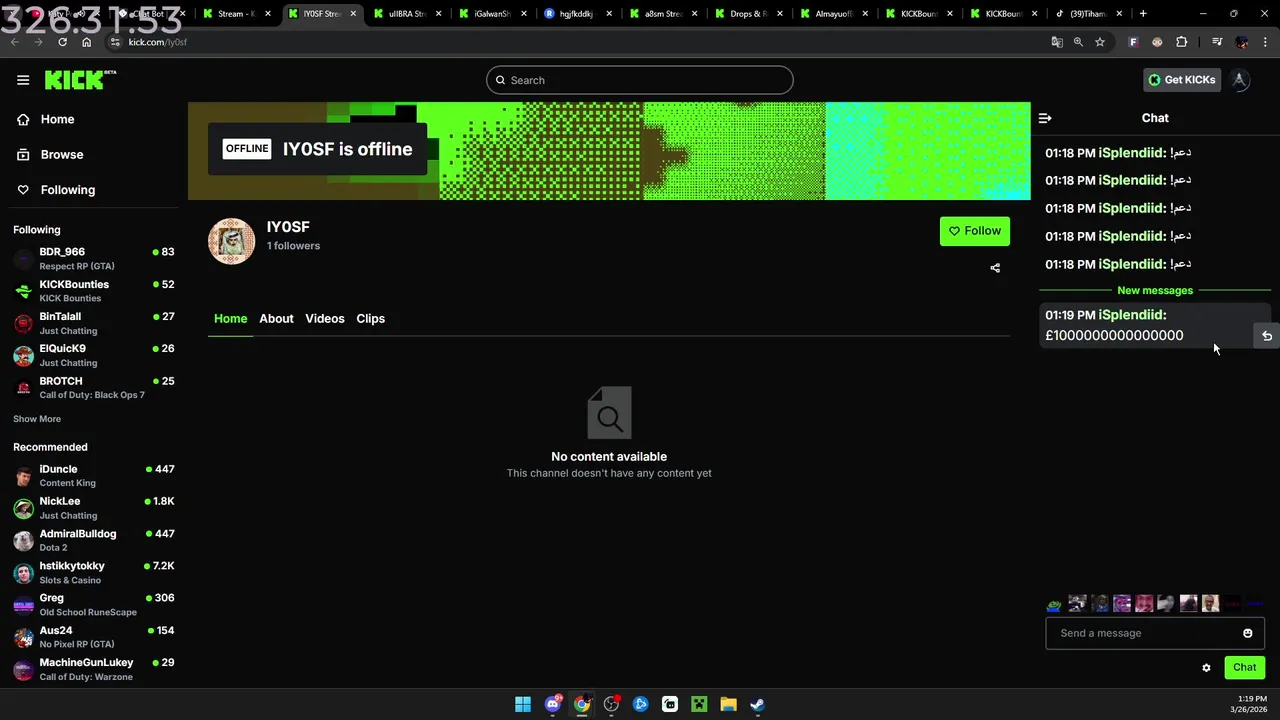Open MachineGunLukey recommended channel

[93, 669]
